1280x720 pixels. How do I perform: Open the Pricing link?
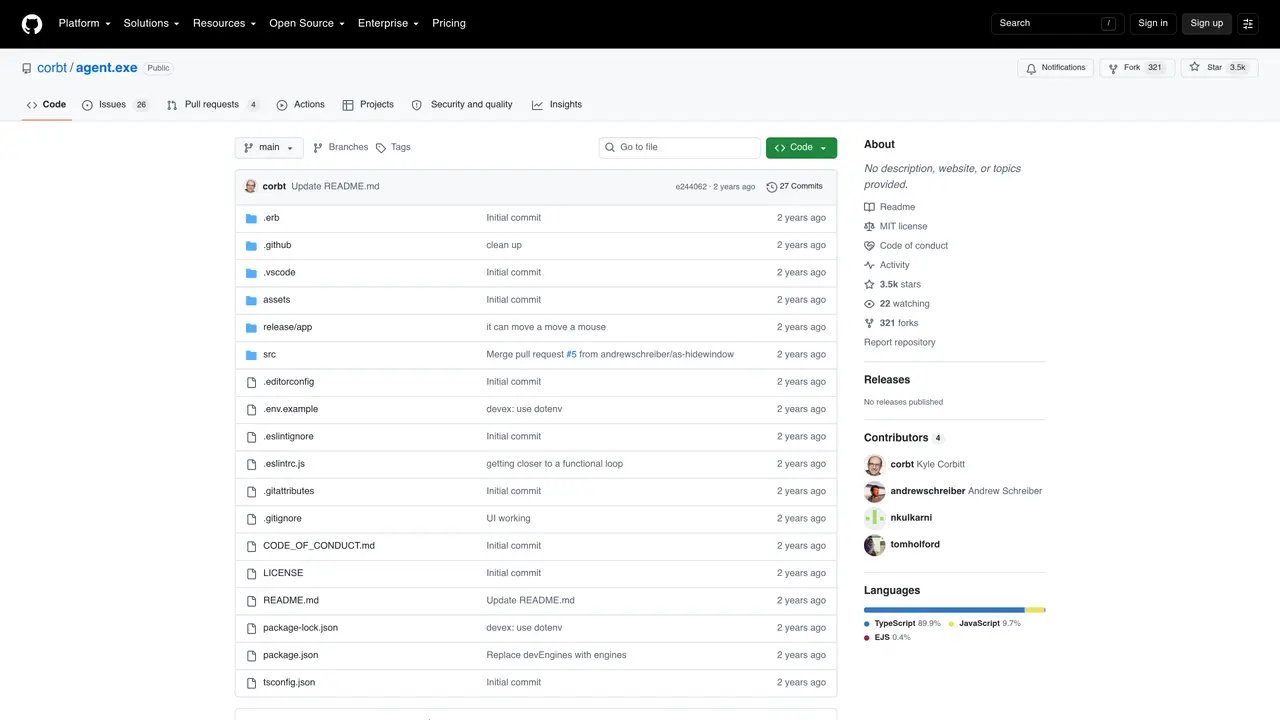(449, 24)
